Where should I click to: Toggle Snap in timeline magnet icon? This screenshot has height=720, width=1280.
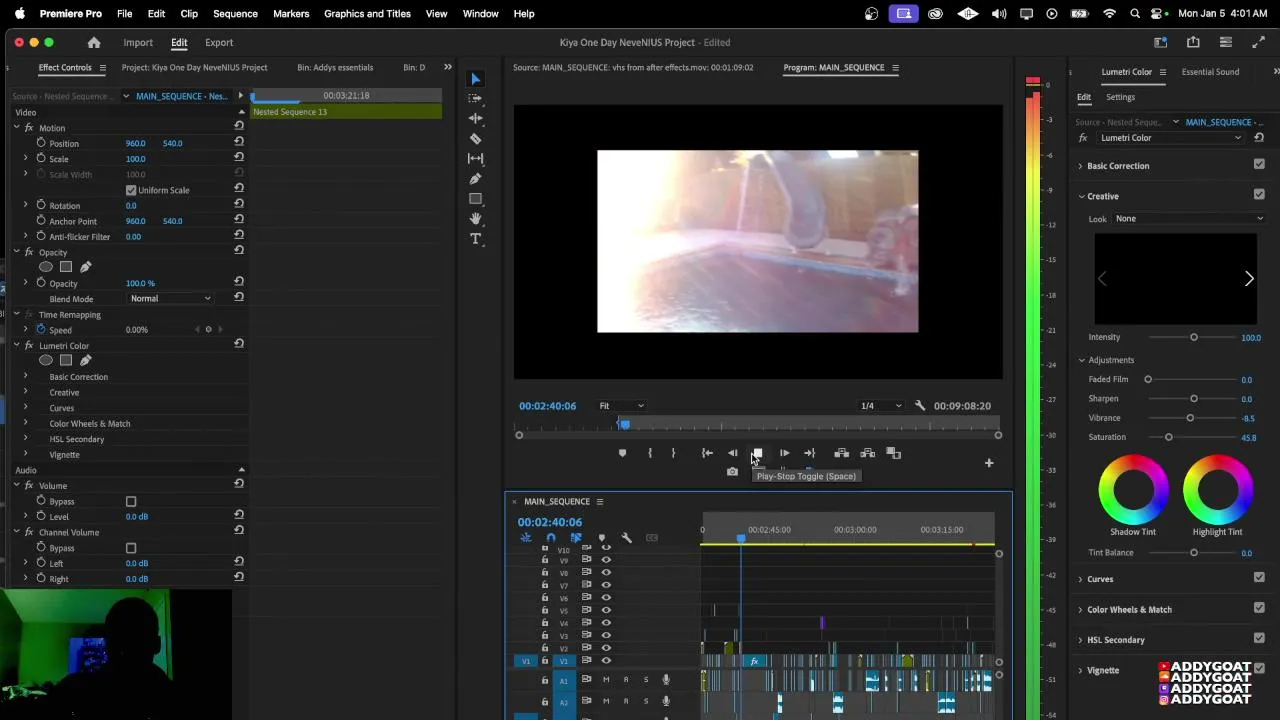pyautogui.click(x=550, y=538)
